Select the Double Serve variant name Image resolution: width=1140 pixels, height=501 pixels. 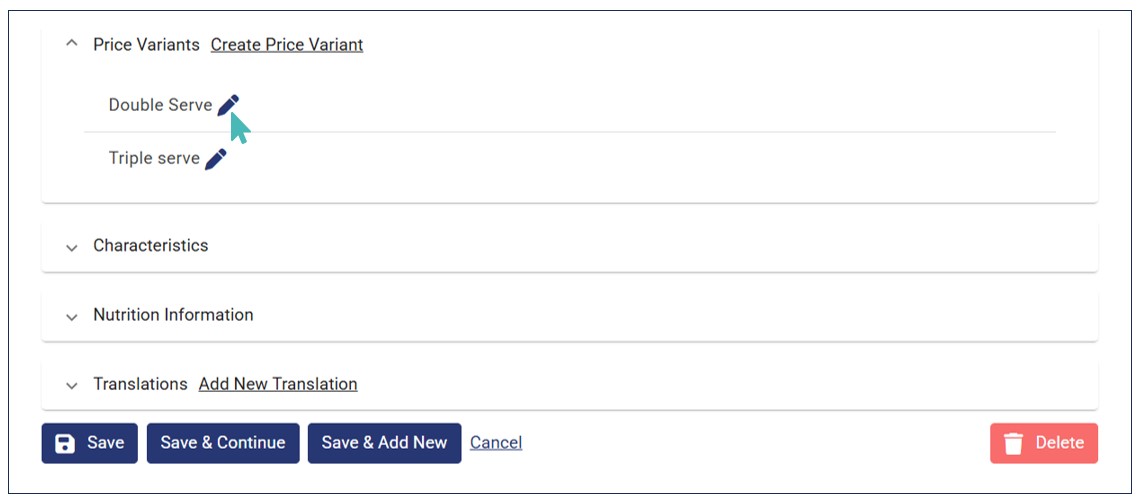point(160,105)
